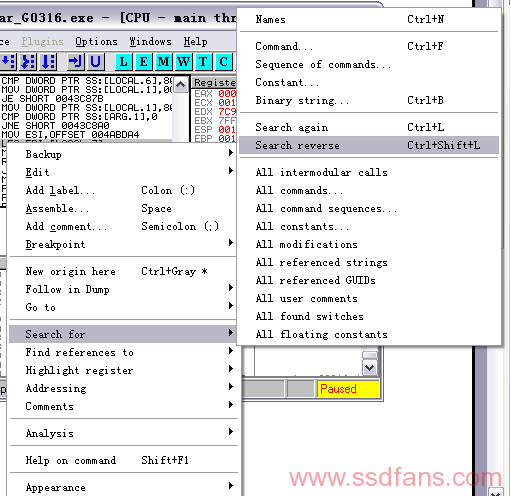The image size is (511, 496).
Task: Choose Binary string search option
Action: coord(369,100)
